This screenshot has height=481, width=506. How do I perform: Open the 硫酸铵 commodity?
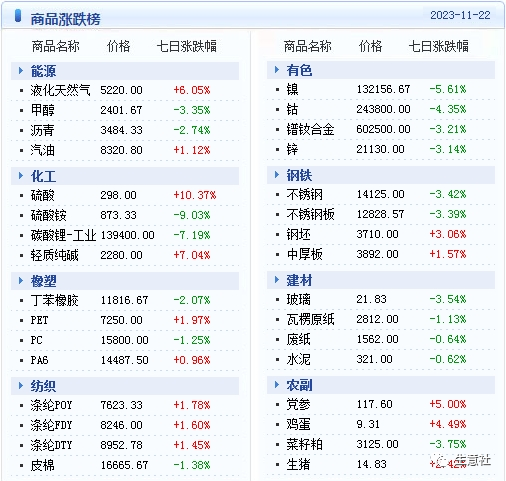pos(48,215)
